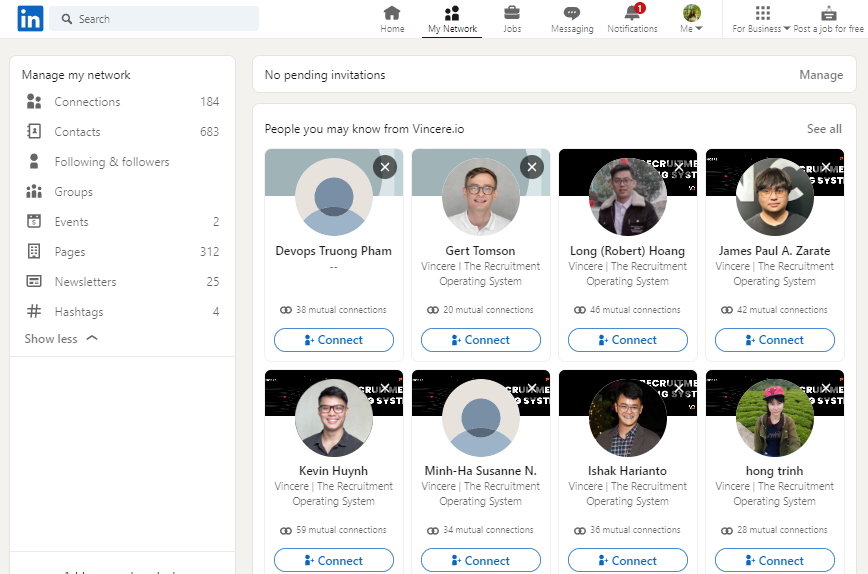Open Contacts in the sidebar
This screenshot has height=574, width=868.
(122, 132)
